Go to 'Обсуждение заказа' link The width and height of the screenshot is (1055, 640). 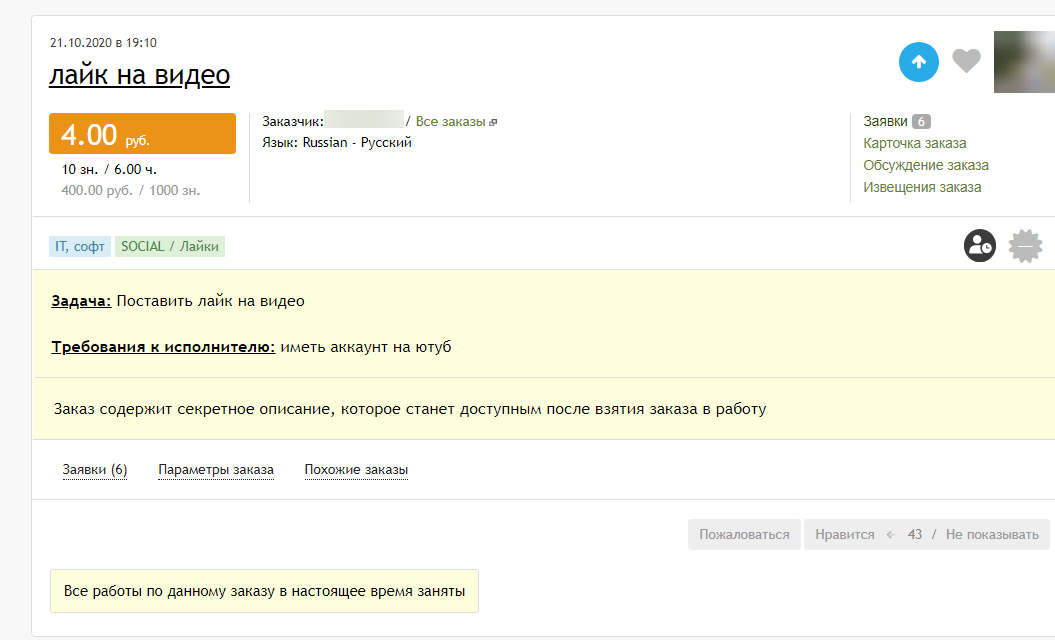925,165
